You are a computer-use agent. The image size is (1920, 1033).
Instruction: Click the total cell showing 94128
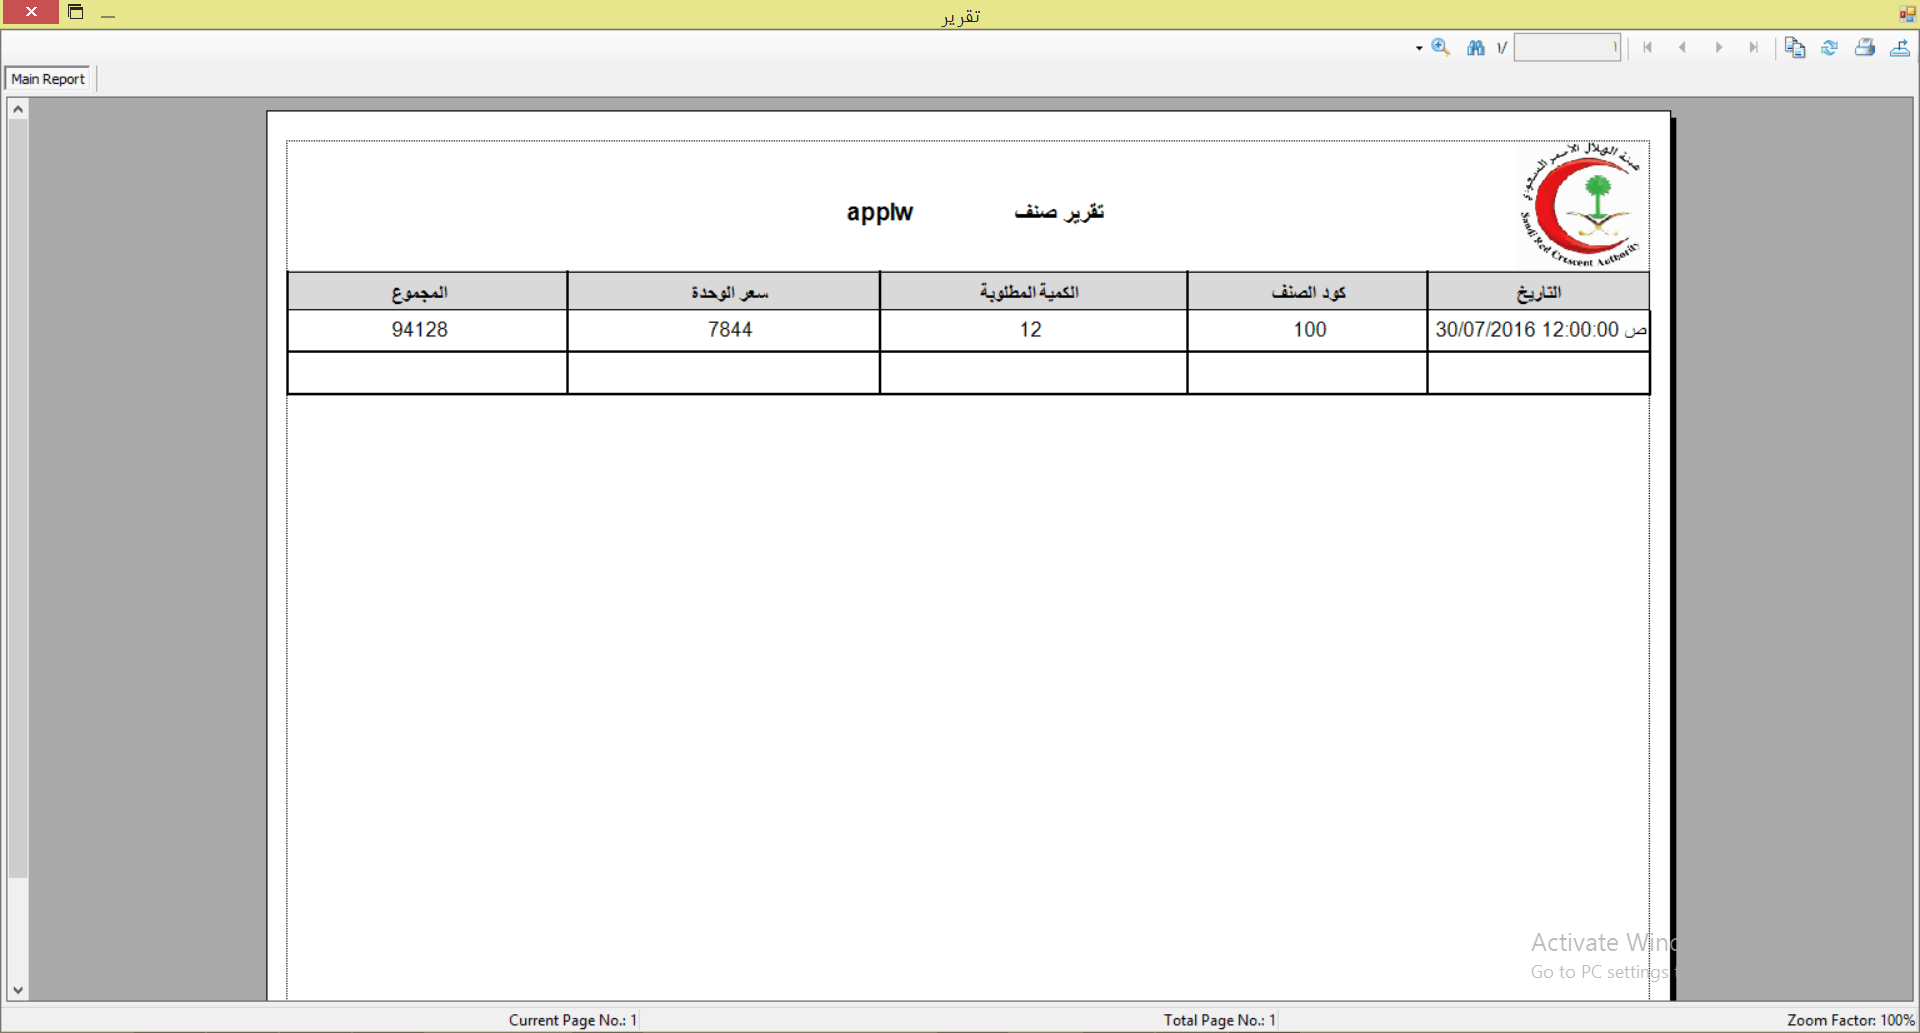(x=420, y=330)
